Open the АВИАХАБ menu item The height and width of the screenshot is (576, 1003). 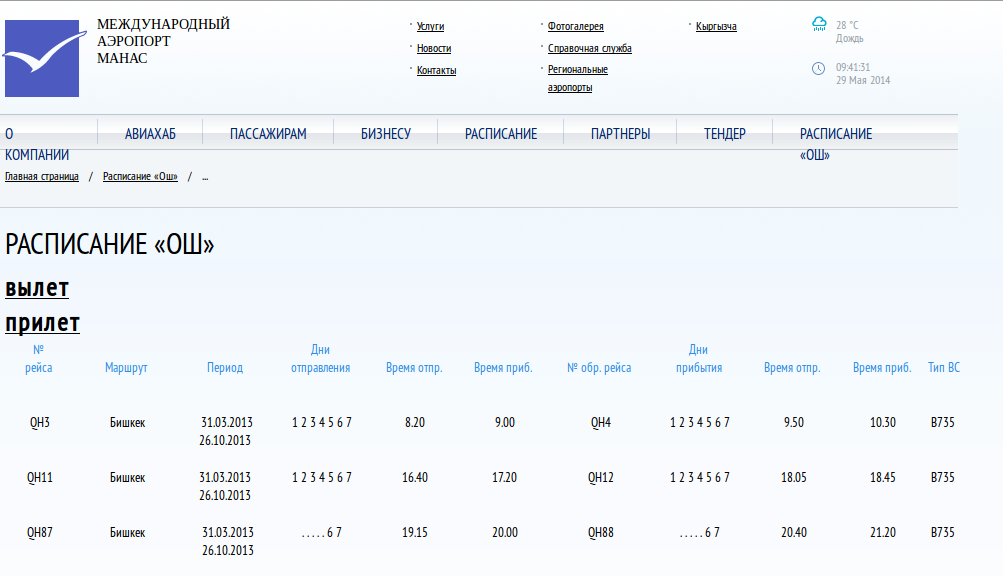click(150, 134)
